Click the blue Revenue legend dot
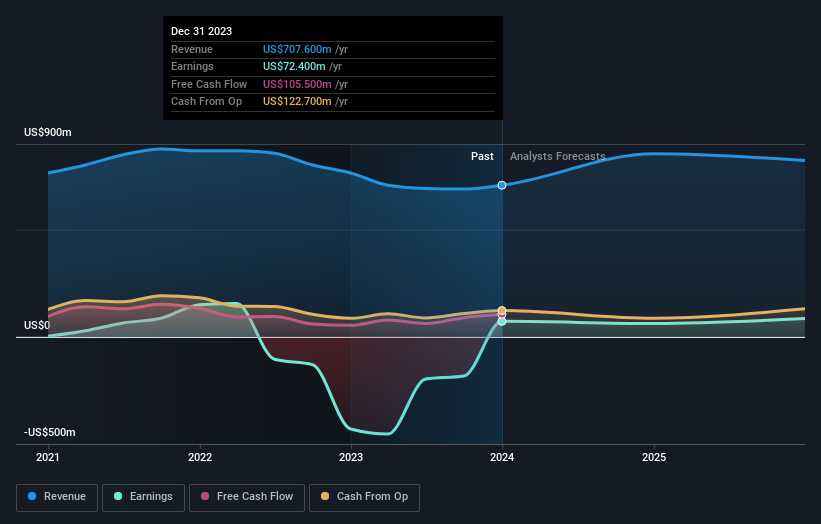The height and width of the screenshot is (524, 821). [x=32, y=496]
